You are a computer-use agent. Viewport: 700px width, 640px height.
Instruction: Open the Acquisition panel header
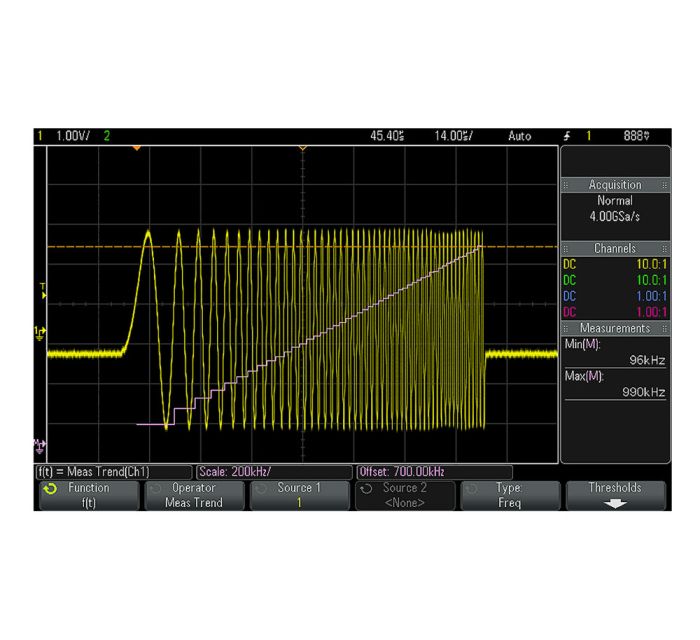click(615, 185)
